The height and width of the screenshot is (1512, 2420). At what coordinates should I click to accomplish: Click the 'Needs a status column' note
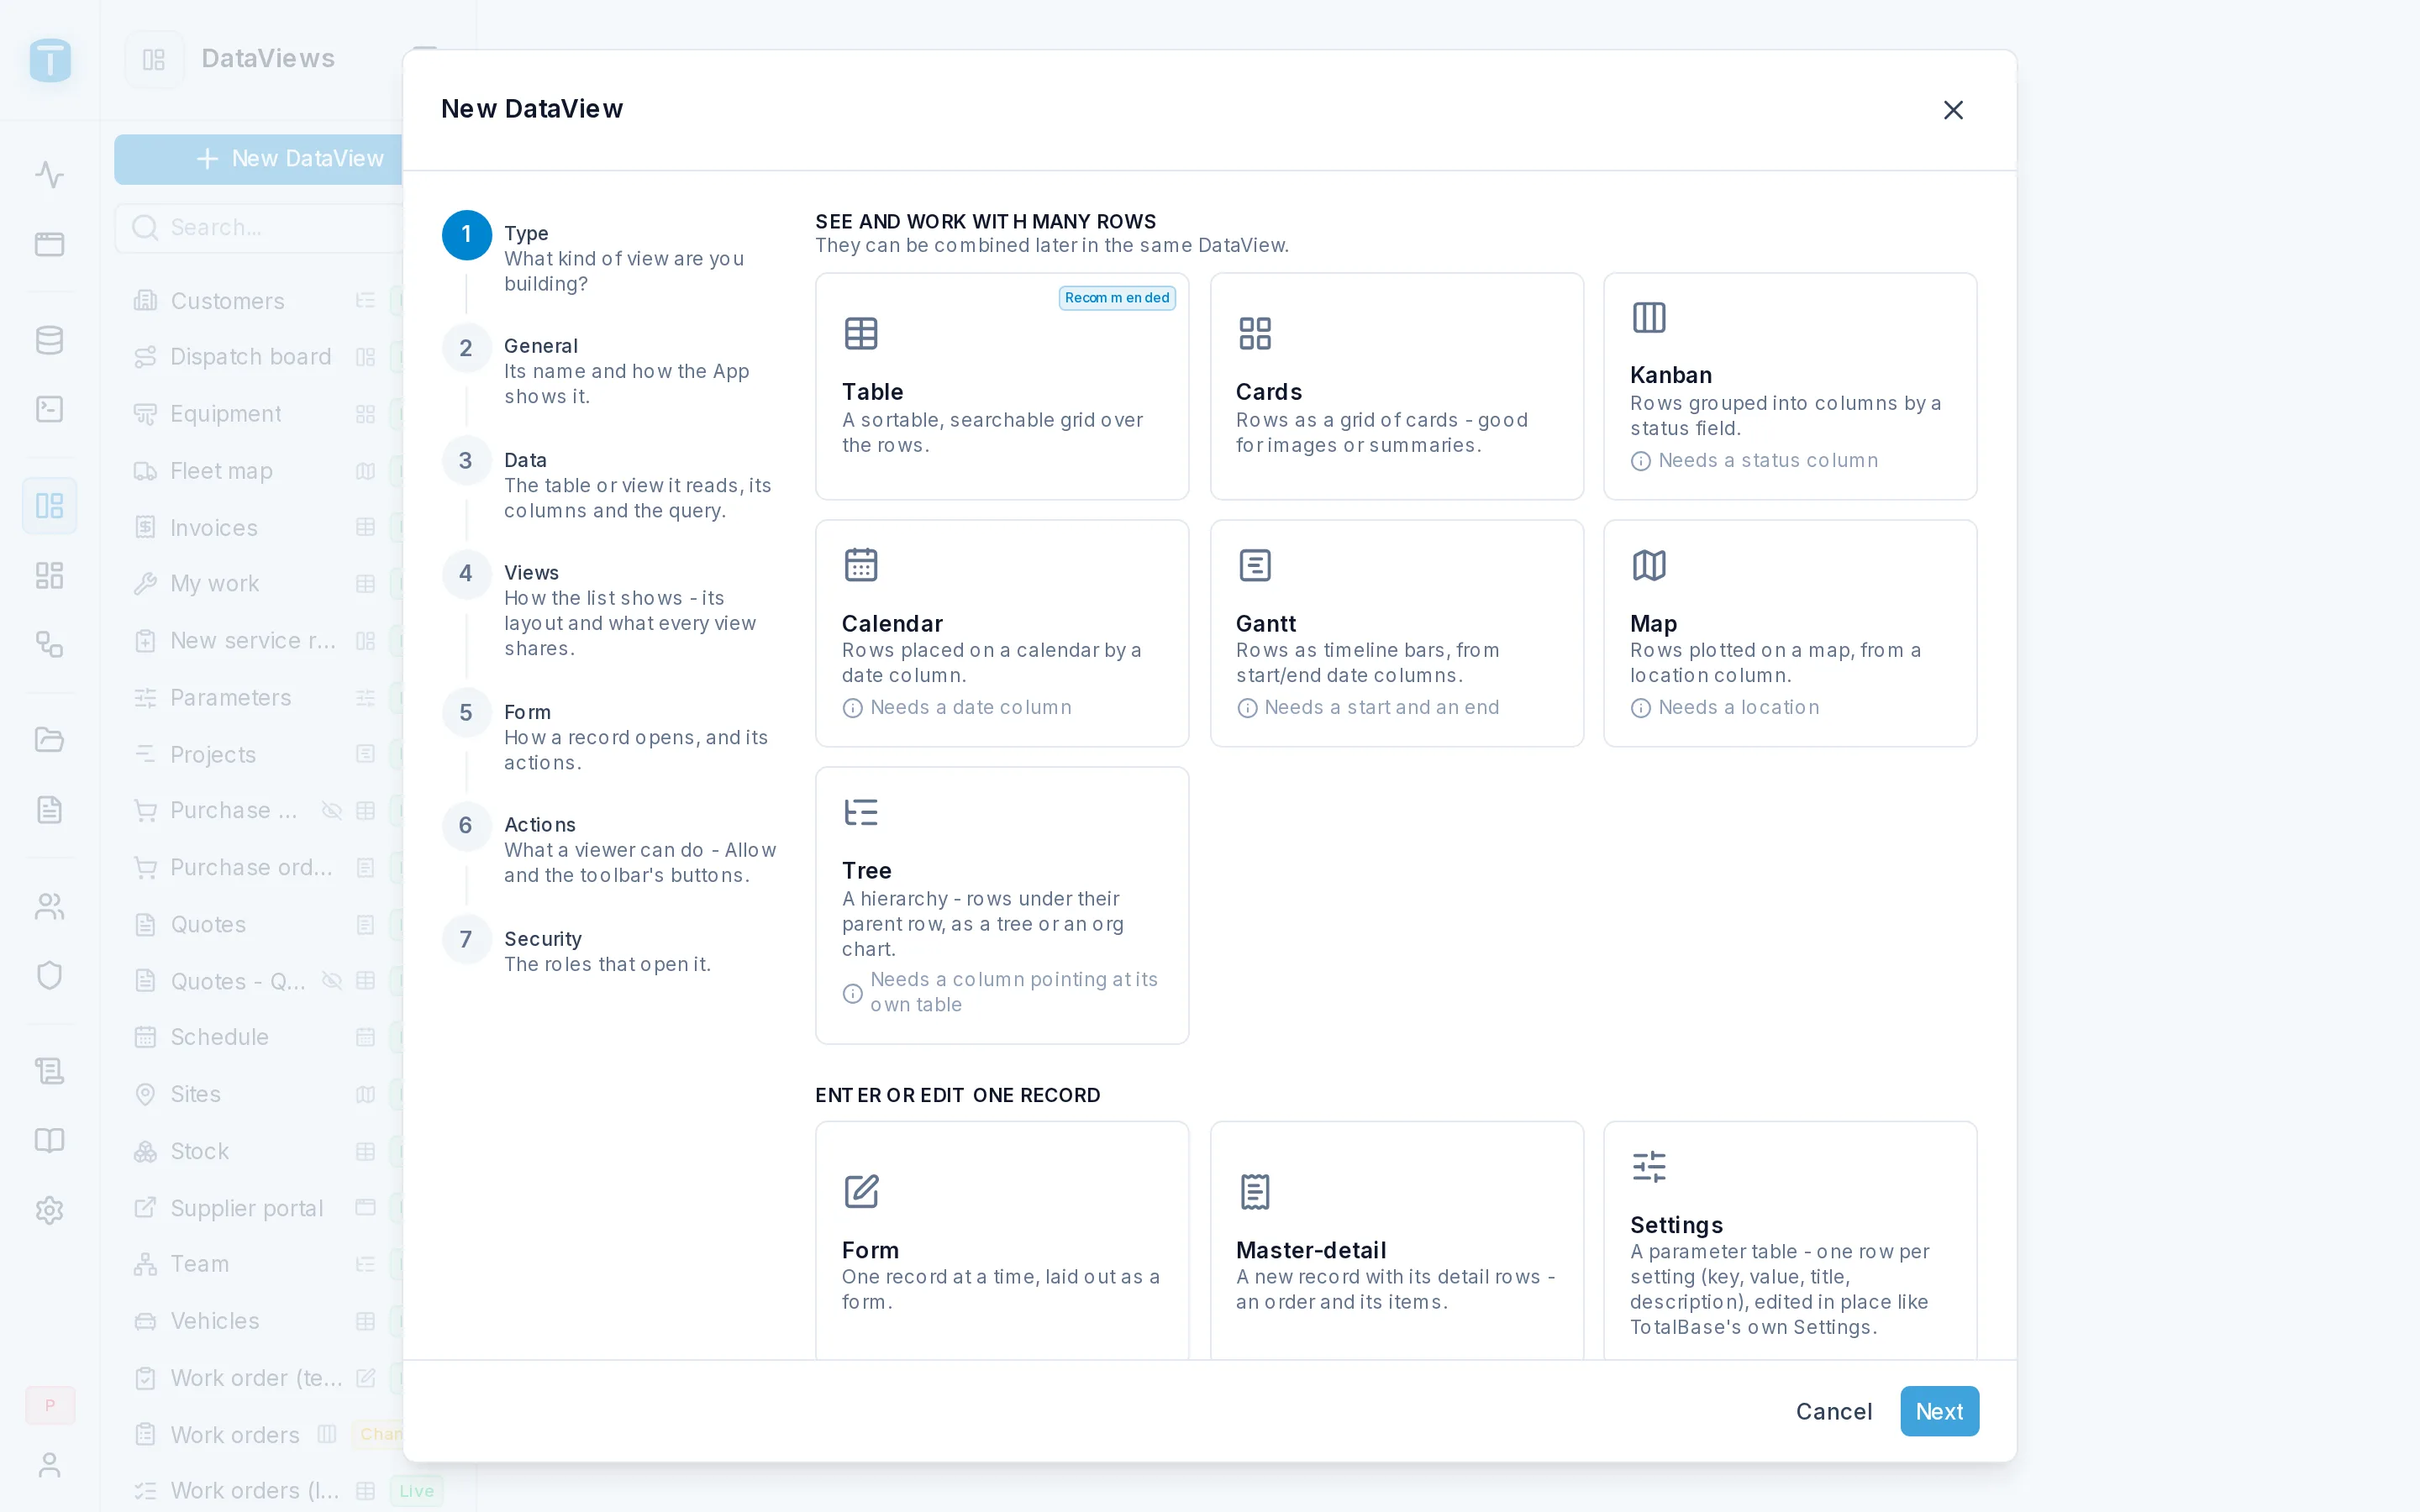(x=1754, y=460)
